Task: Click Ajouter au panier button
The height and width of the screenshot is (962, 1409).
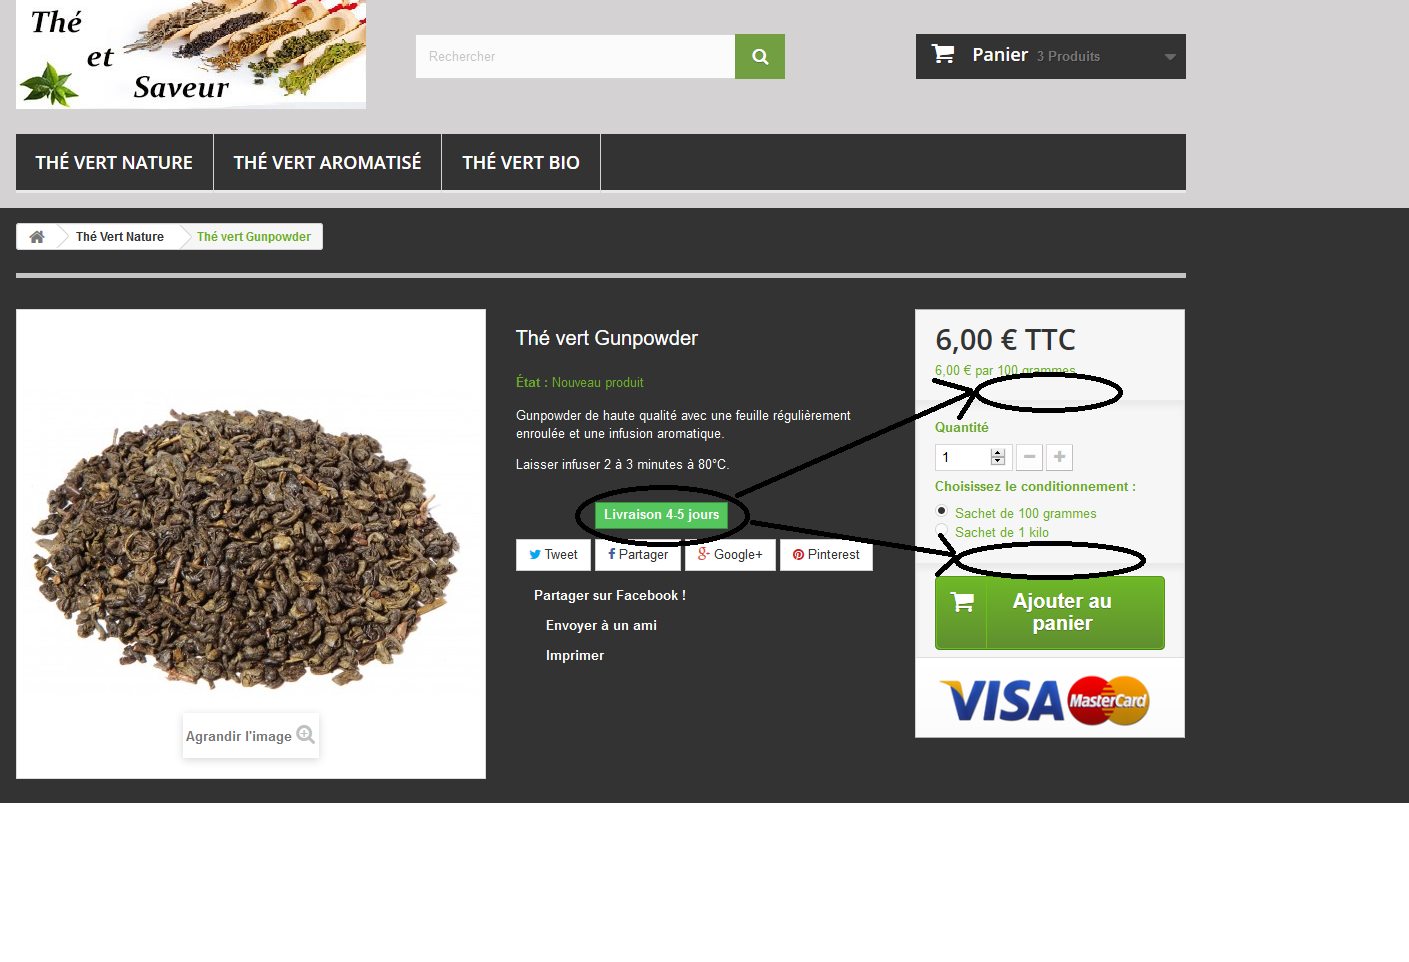Action: tap(1050, 613)
